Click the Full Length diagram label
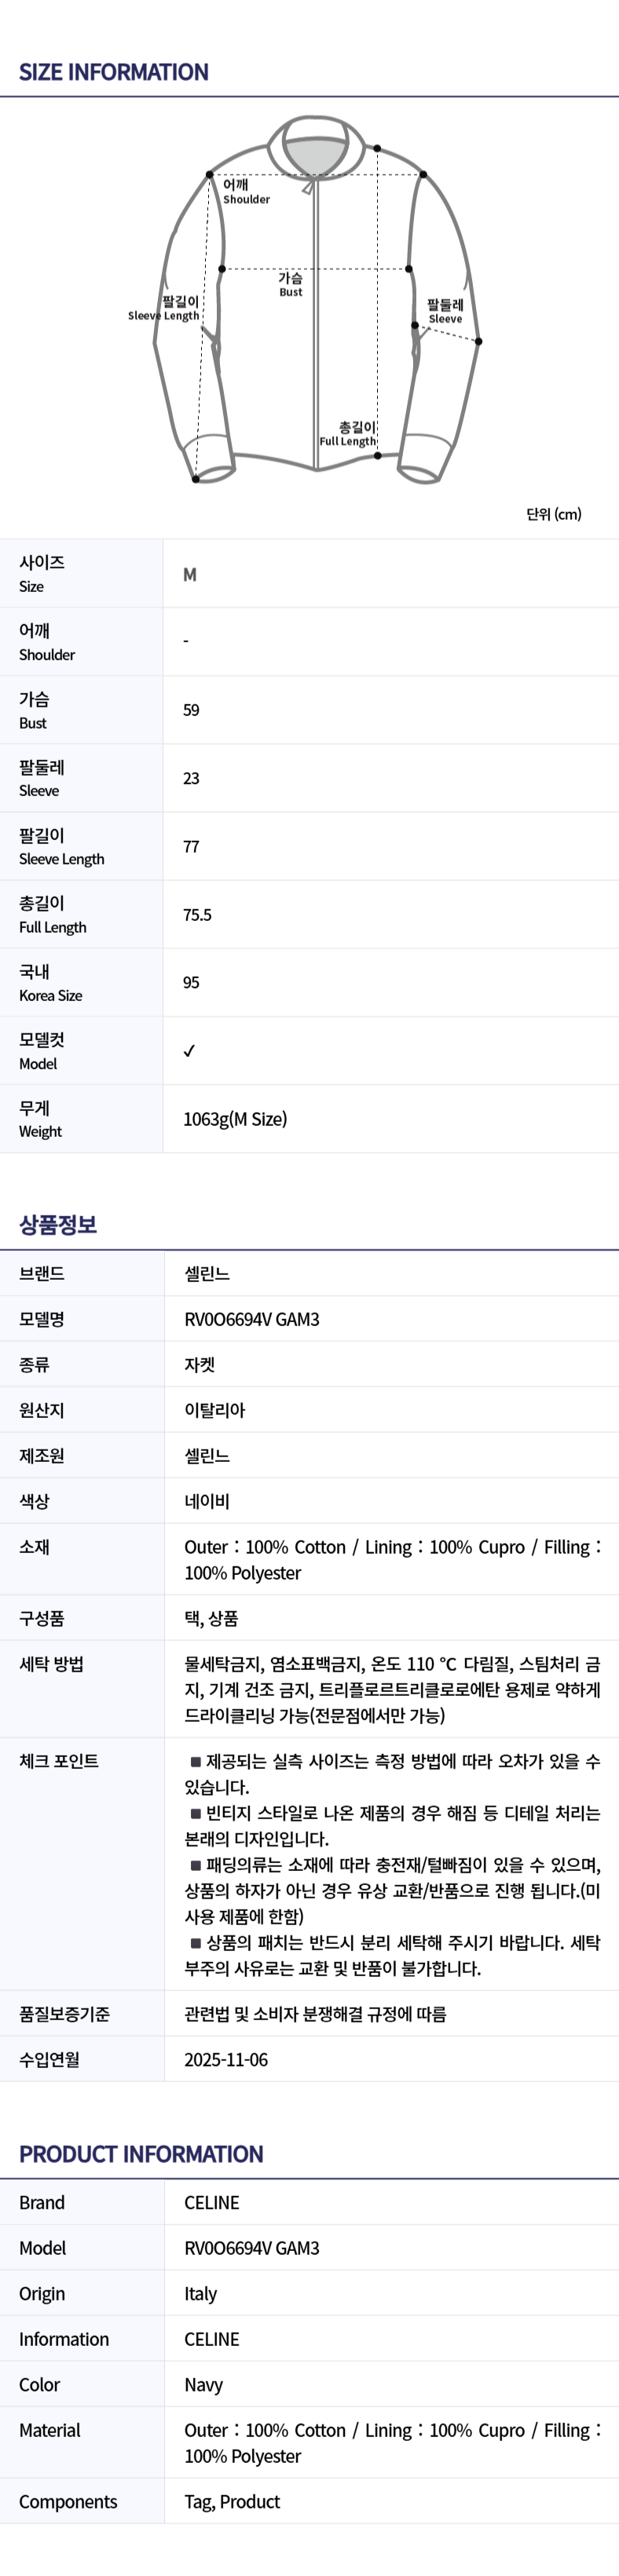Screen dimensions: 619x2576 click(348, 434)
